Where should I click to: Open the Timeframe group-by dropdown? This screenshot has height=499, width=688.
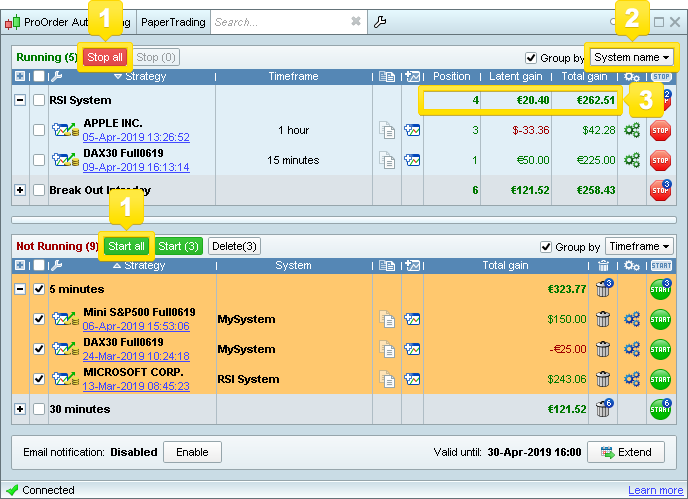coord(639,247)
